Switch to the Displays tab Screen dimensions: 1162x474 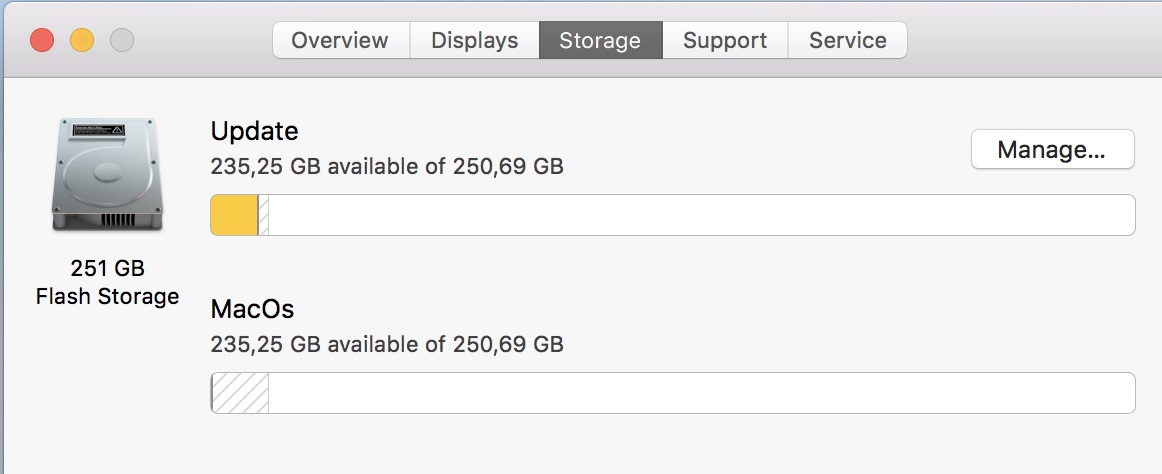point(475,41)
